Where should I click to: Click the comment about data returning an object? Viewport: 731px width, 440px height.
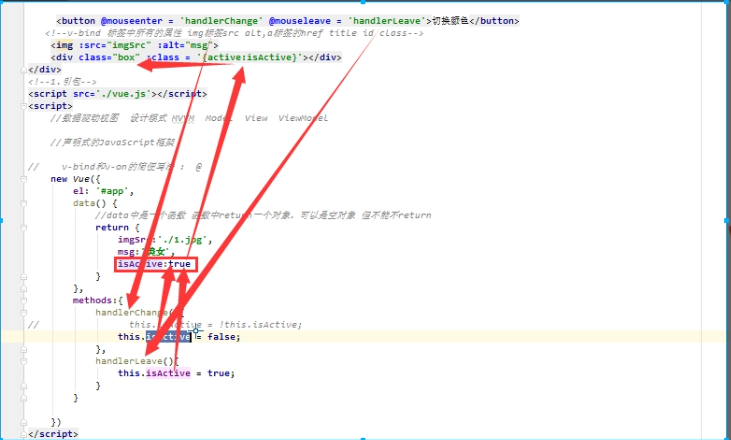coord(263,215)
